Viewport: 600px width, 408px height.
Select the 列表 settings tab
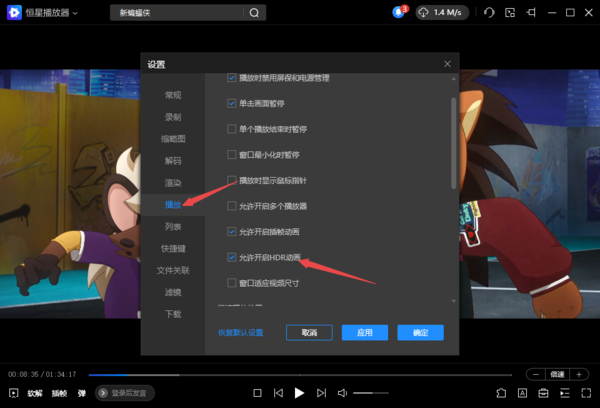[x=173, y=227]
